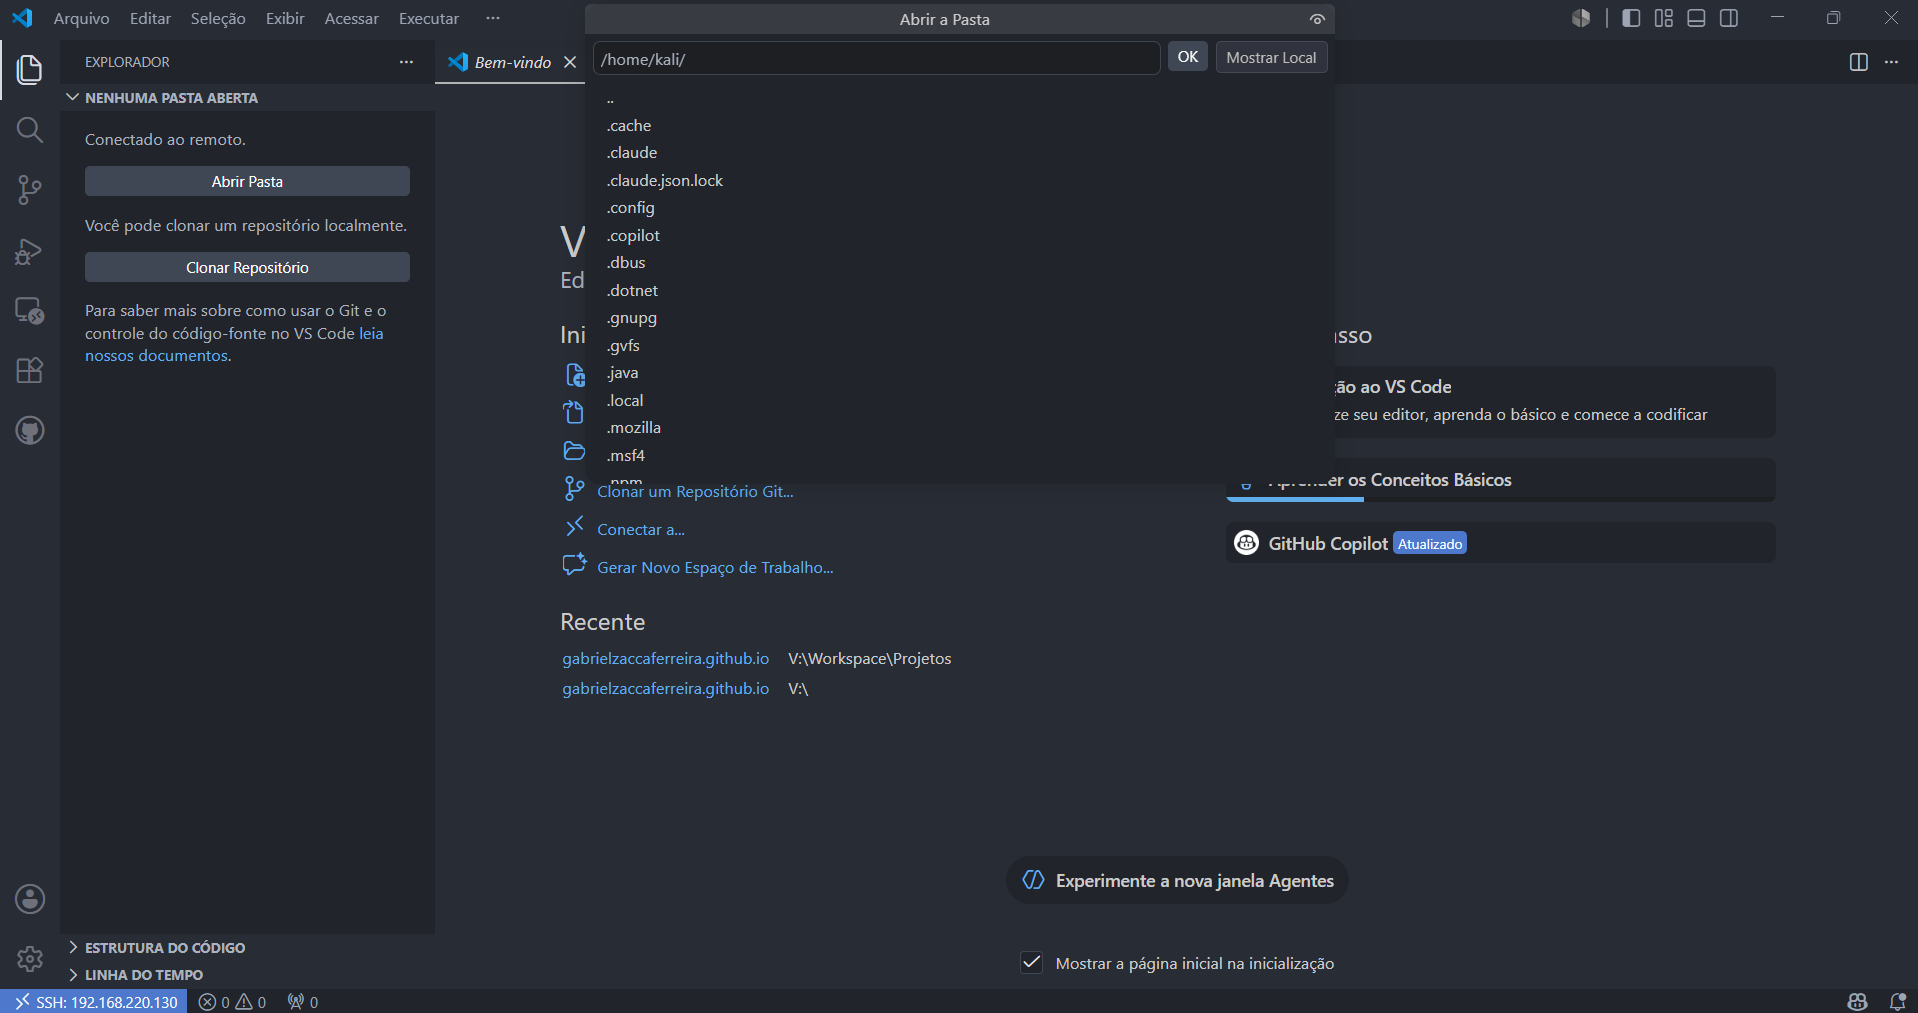The width and height of the screenshot is (1918, 1013).
Task: Open the GitHub view icon in activity bar
Action: tap(30, 431)
